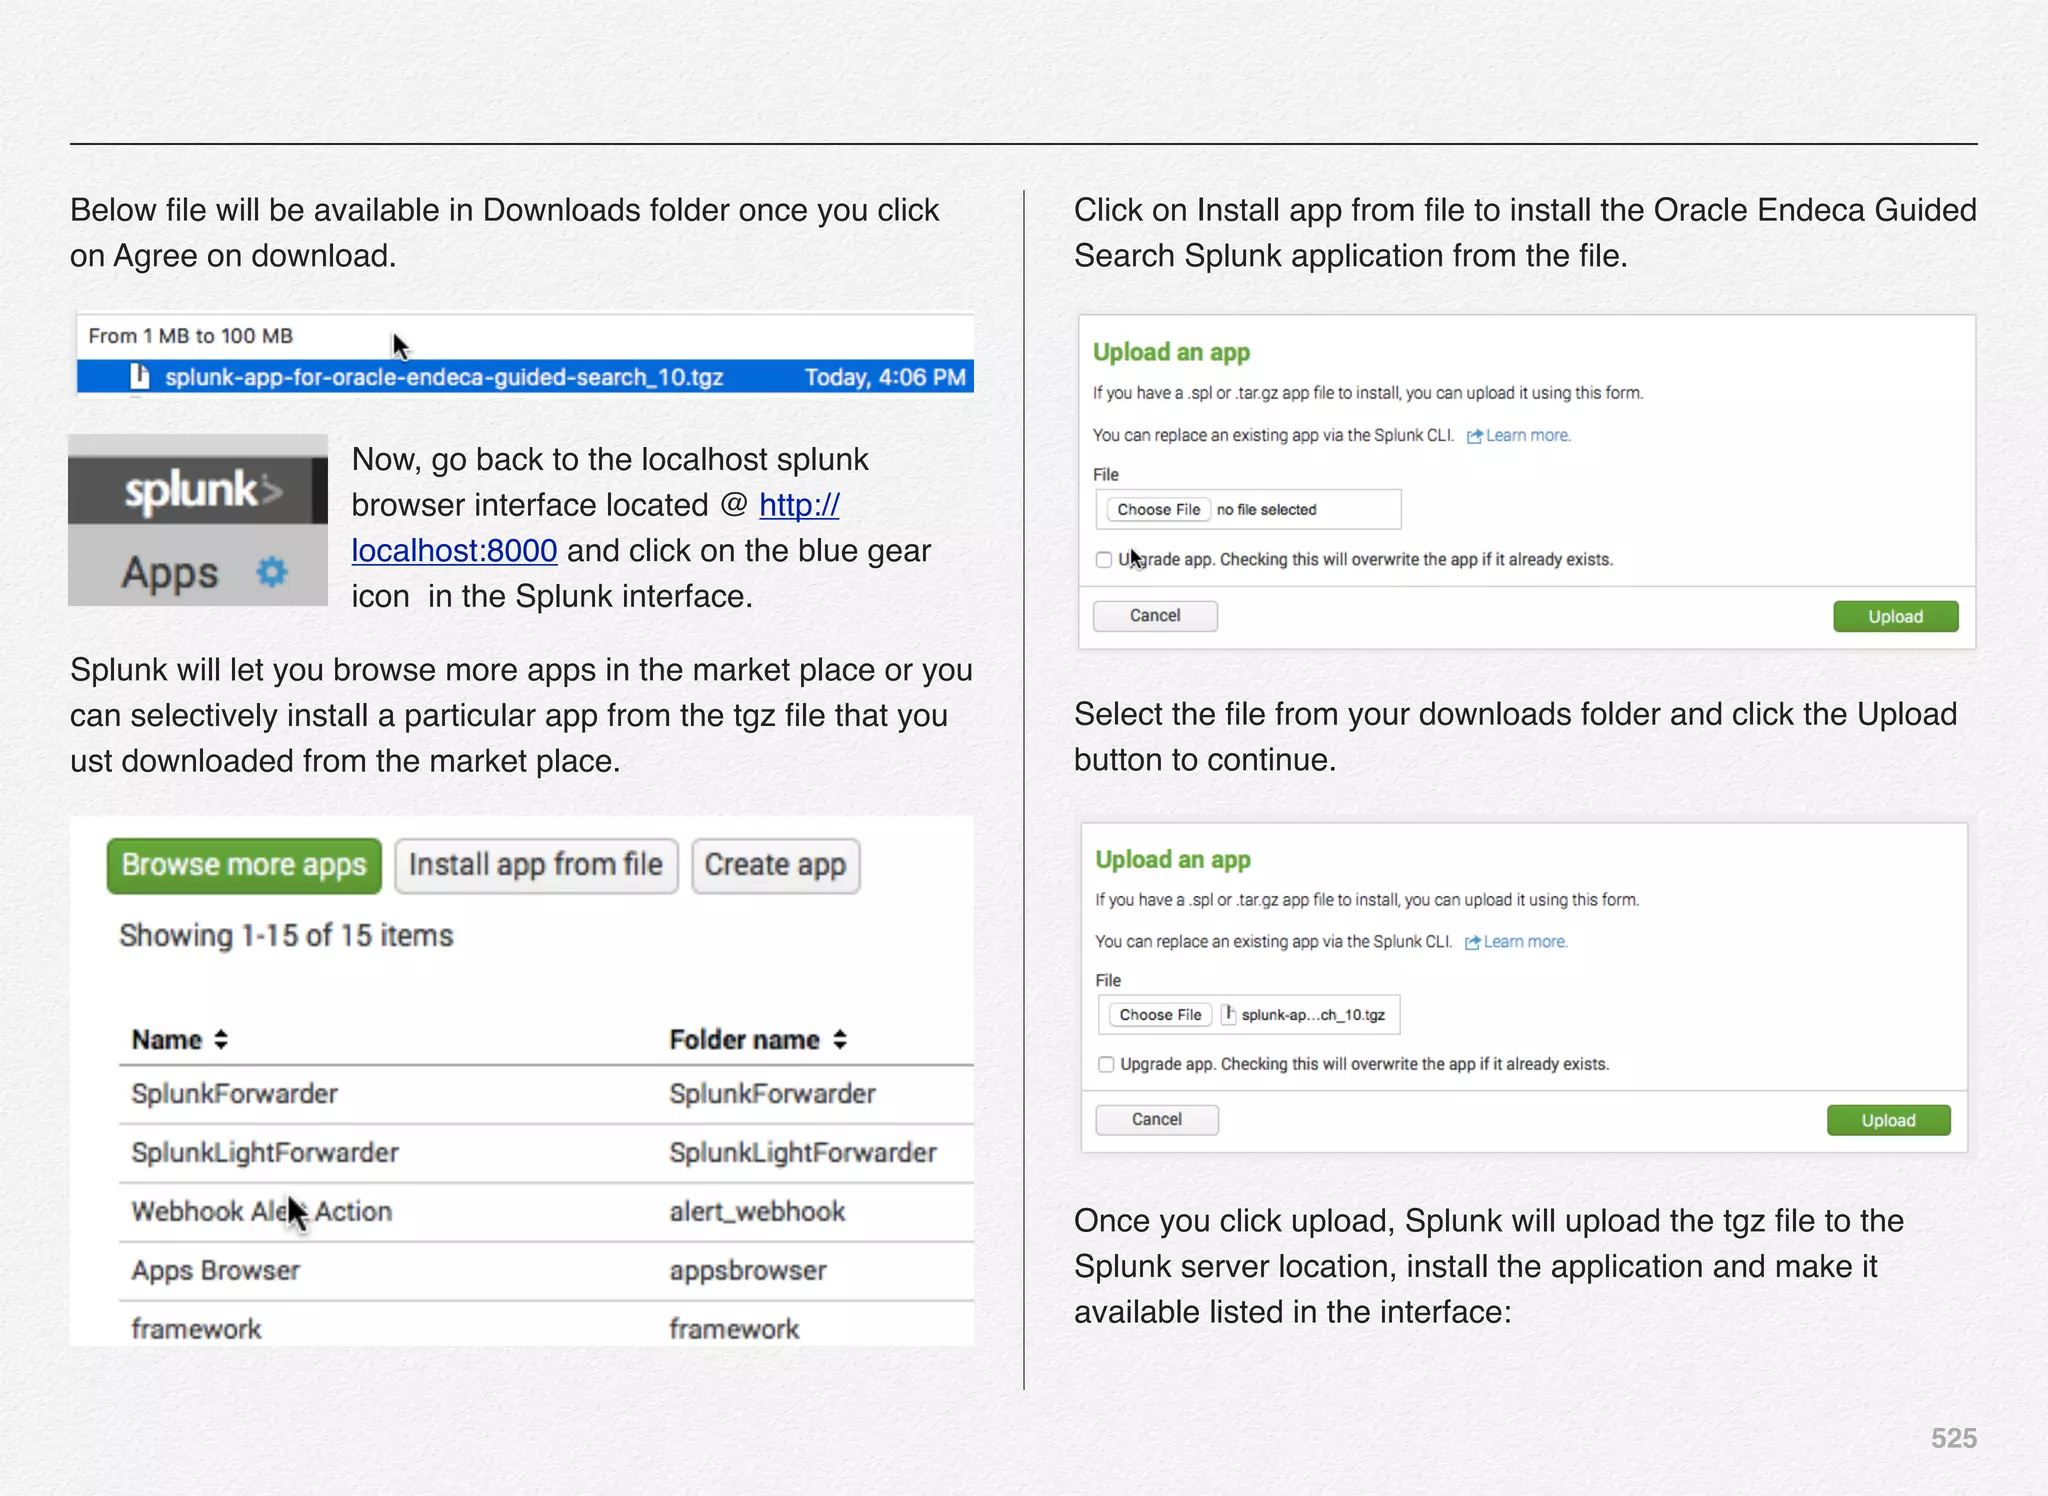The width and height of the screenshot is (2048, 1496).
Task: Click the splunk-ap...ch_10.tgz selected file text
Action: click(1313, 1015)
